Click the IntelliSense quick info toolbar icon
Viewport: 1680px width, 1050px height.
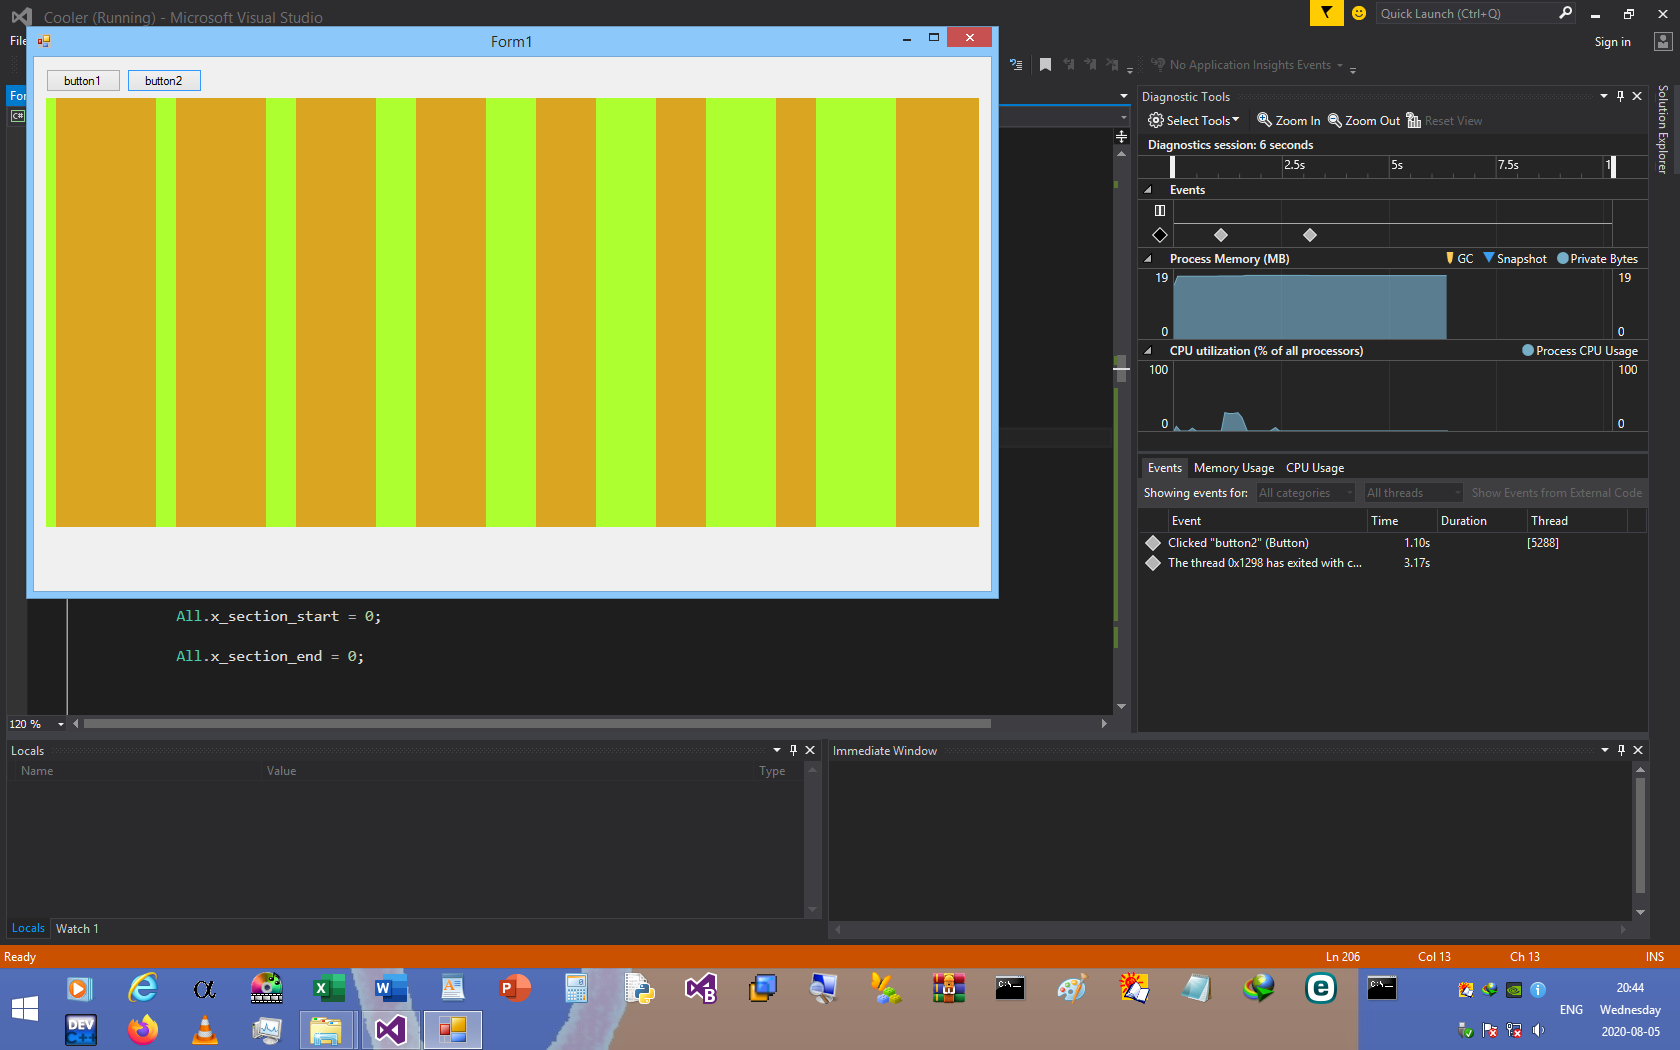click(x=1016, y=65)
